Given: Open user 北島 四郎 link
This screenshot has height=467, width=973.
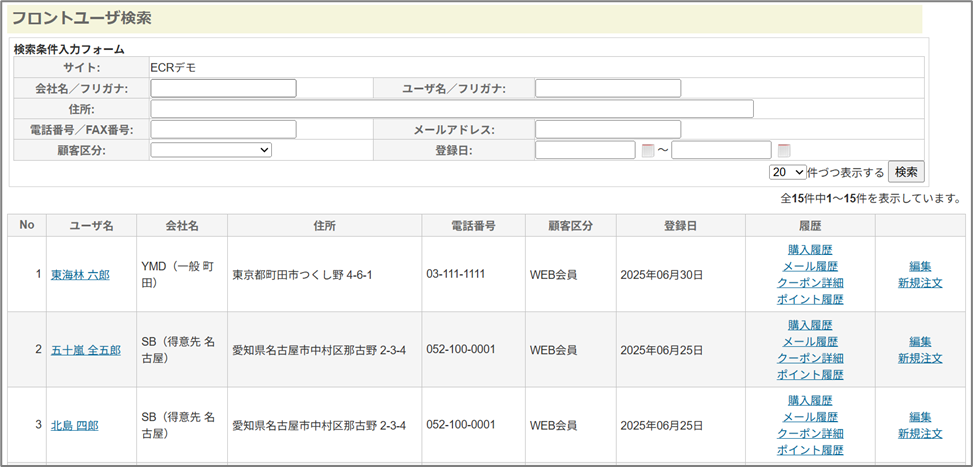Looking at the screenshot, I should click(74, 425).
